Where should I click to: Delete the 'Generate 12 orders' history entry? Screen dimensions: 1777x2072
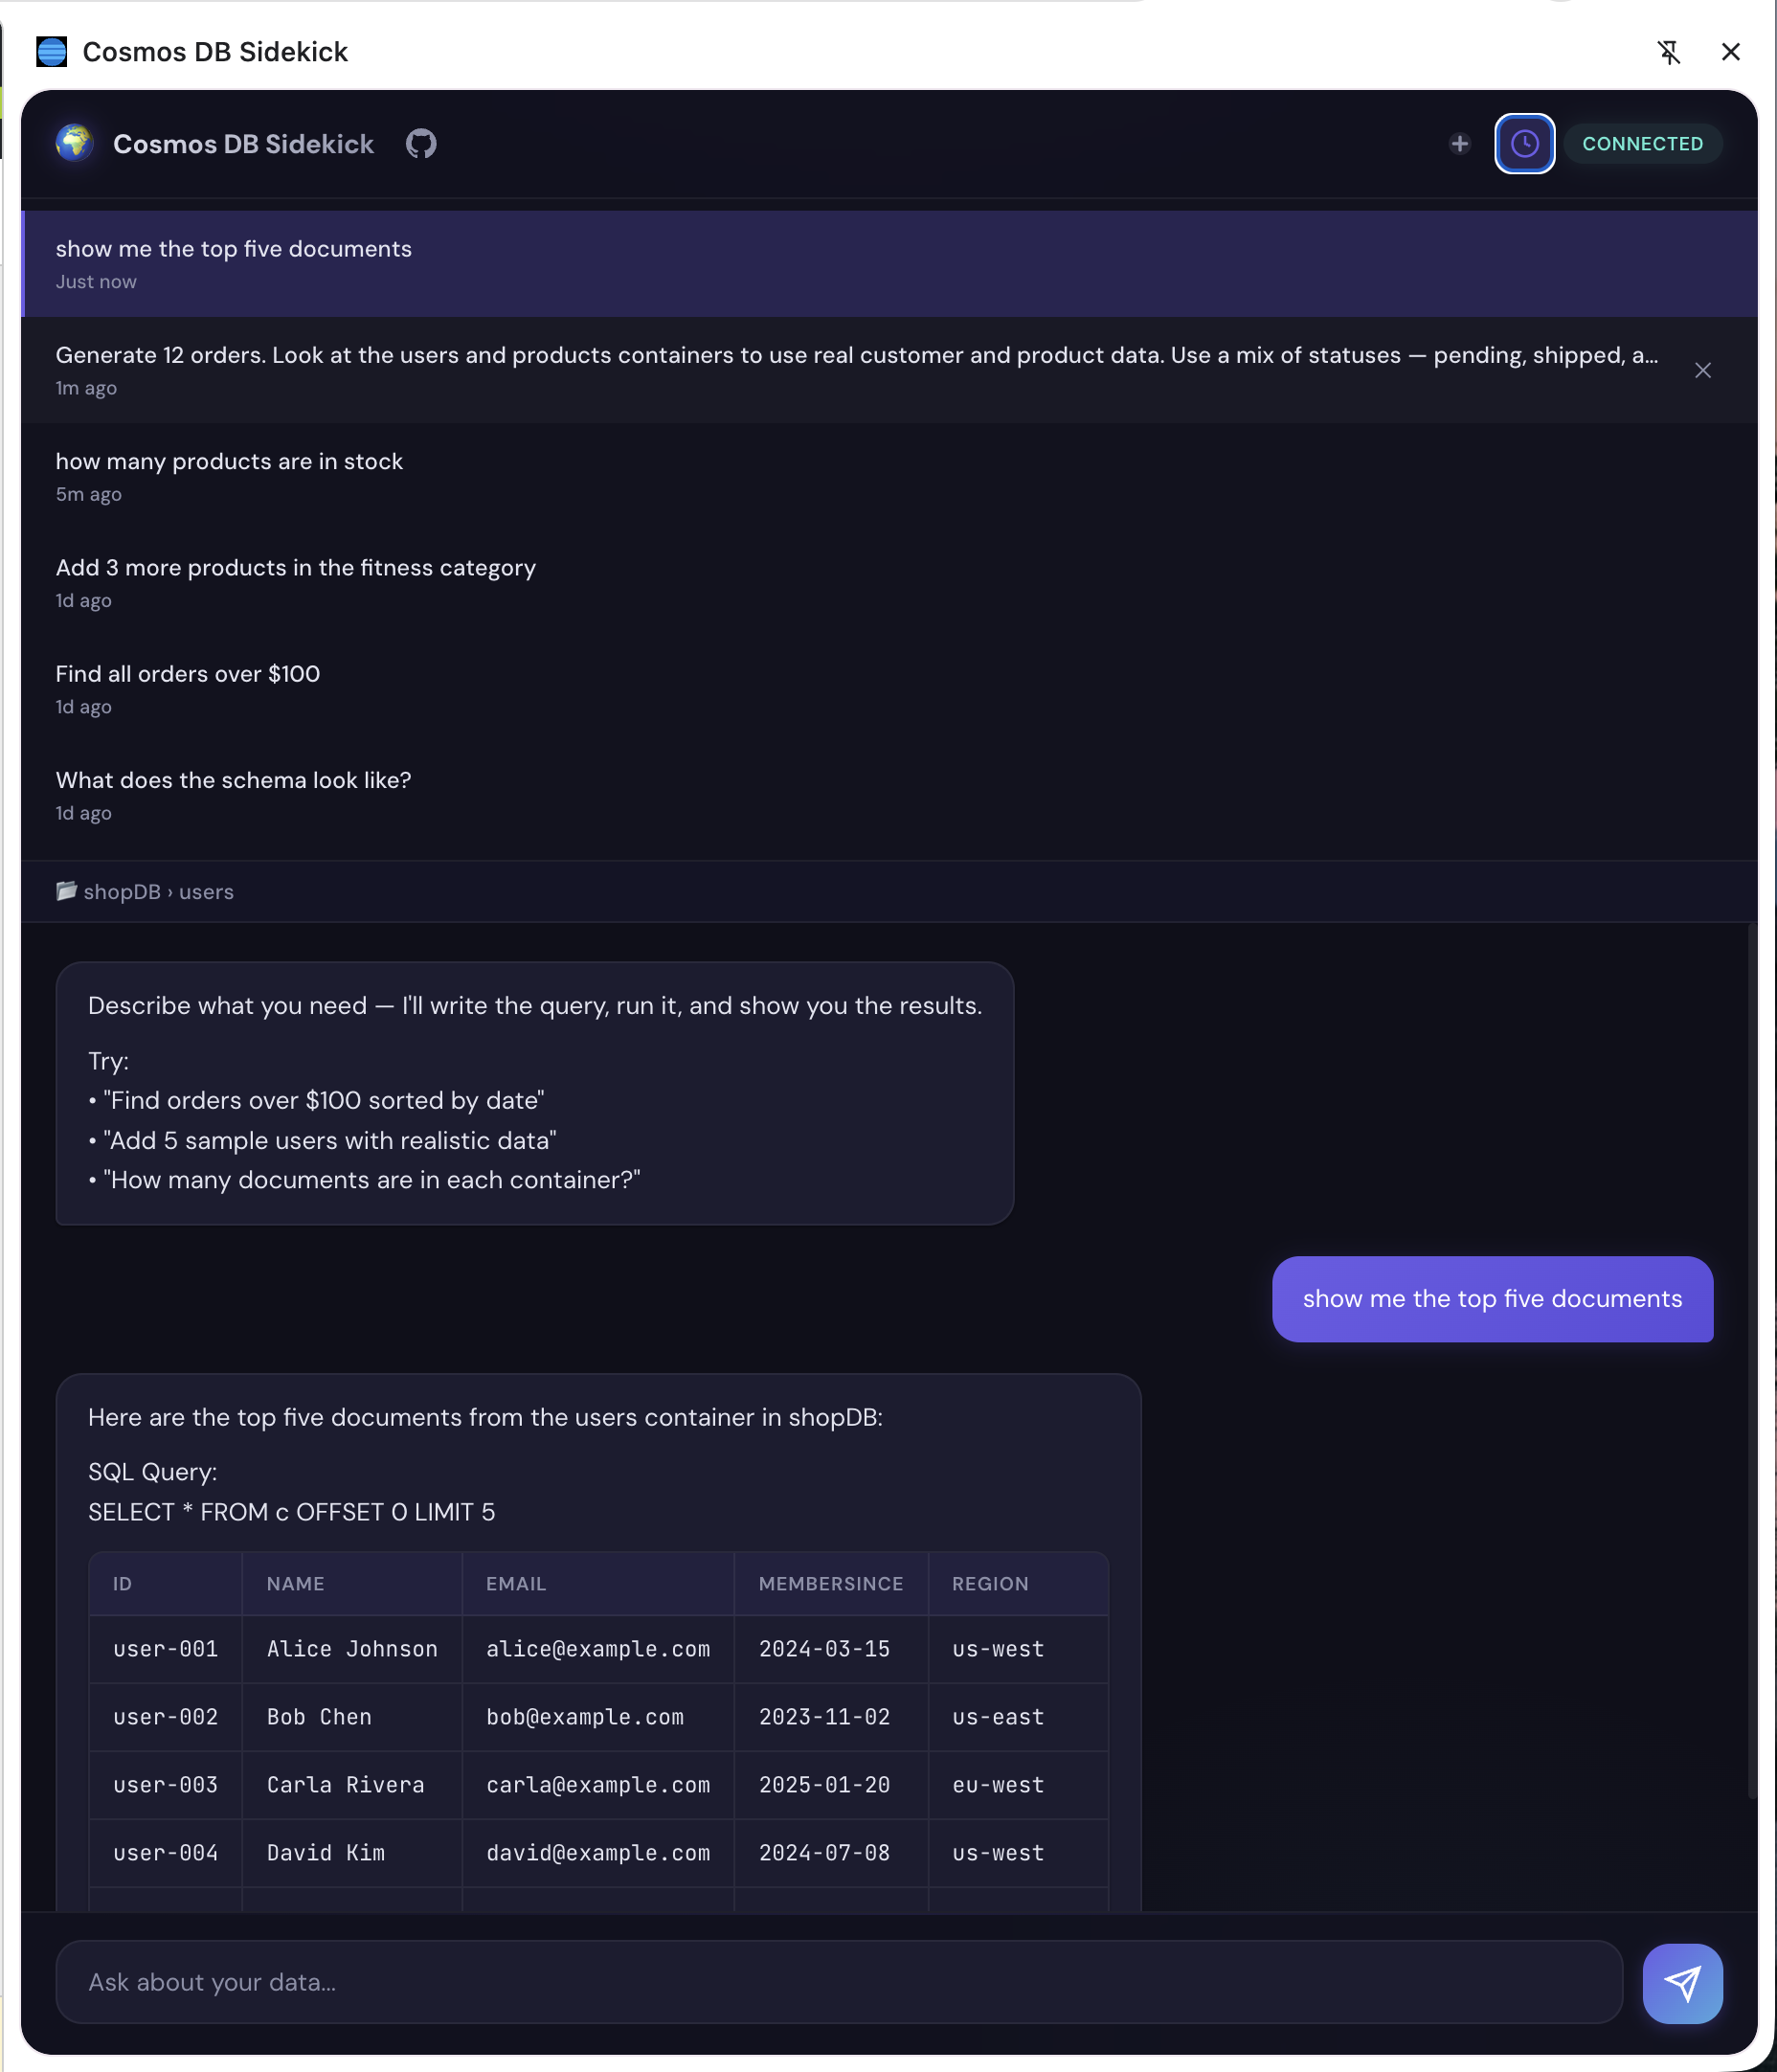point(1703,371)
